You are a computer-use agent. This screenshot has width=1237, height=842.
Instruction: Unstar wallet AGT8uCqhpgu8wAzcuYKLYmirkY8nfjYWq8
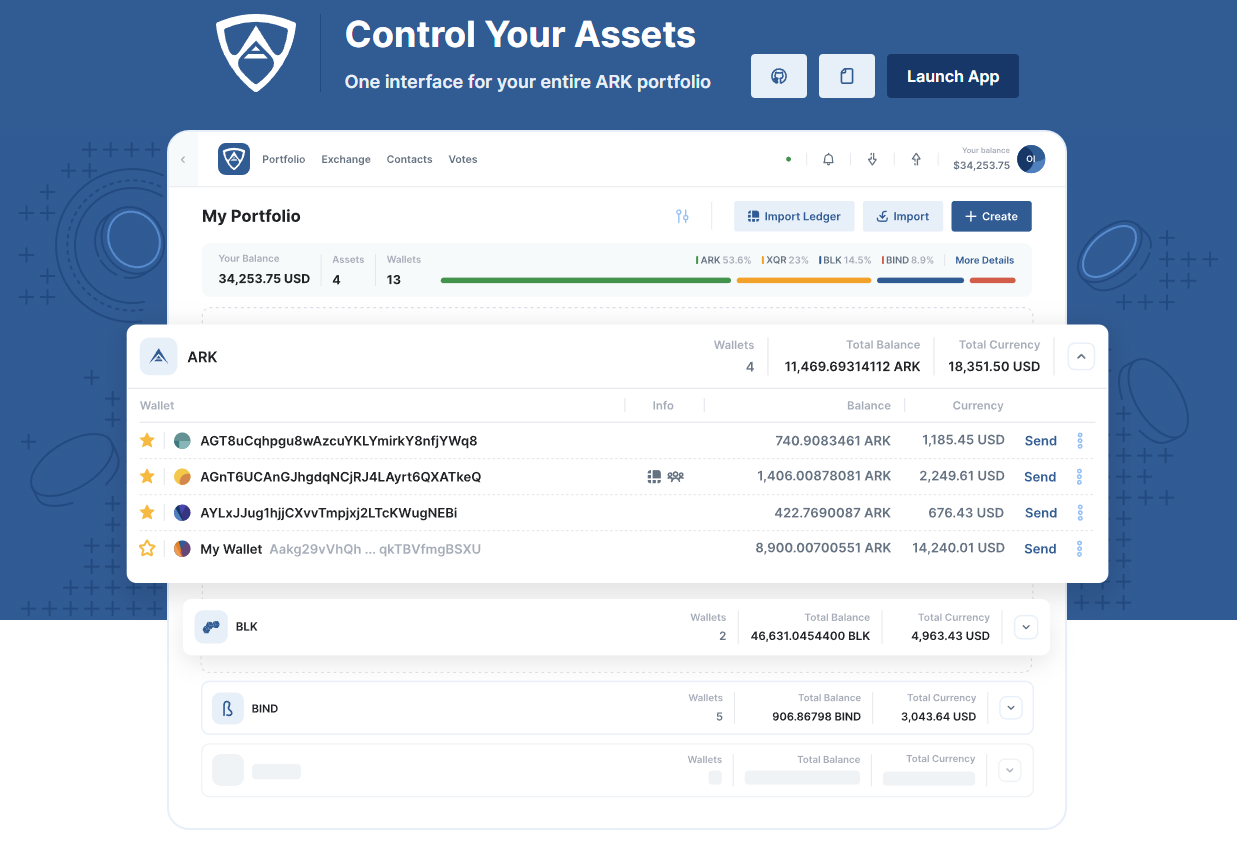147,441
